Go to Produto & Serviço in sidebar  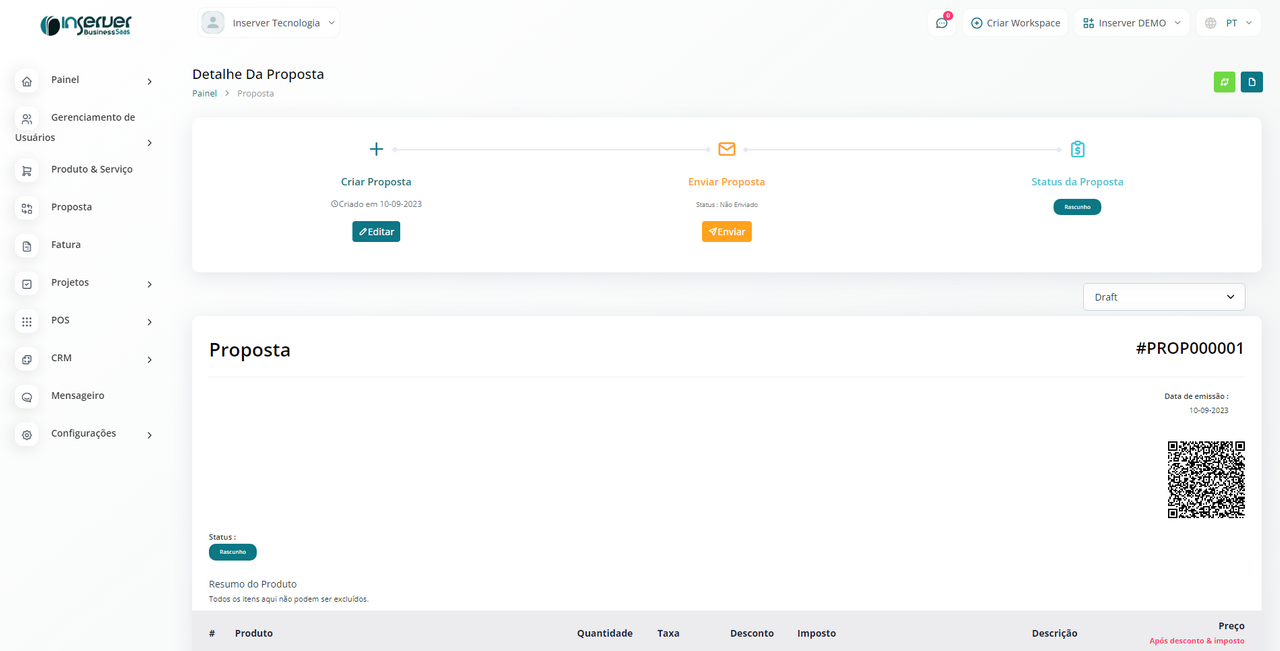coord(91,170)
